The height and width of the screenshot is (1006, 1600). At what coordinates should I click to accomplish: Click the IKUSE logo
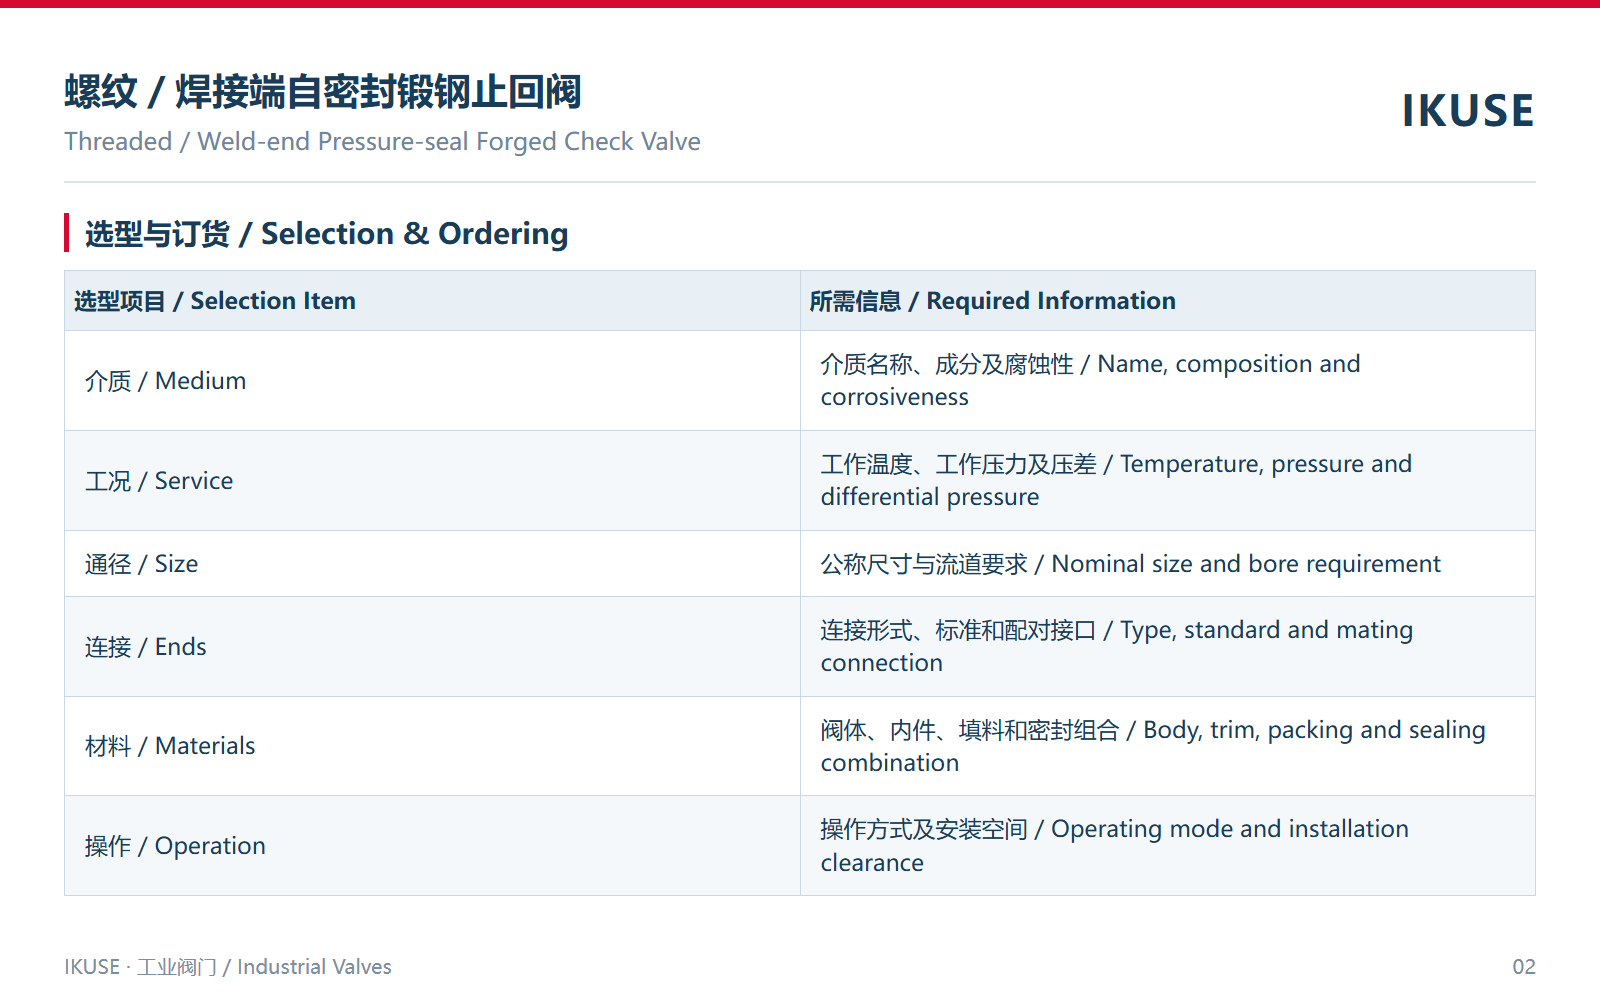(1467, 110)
